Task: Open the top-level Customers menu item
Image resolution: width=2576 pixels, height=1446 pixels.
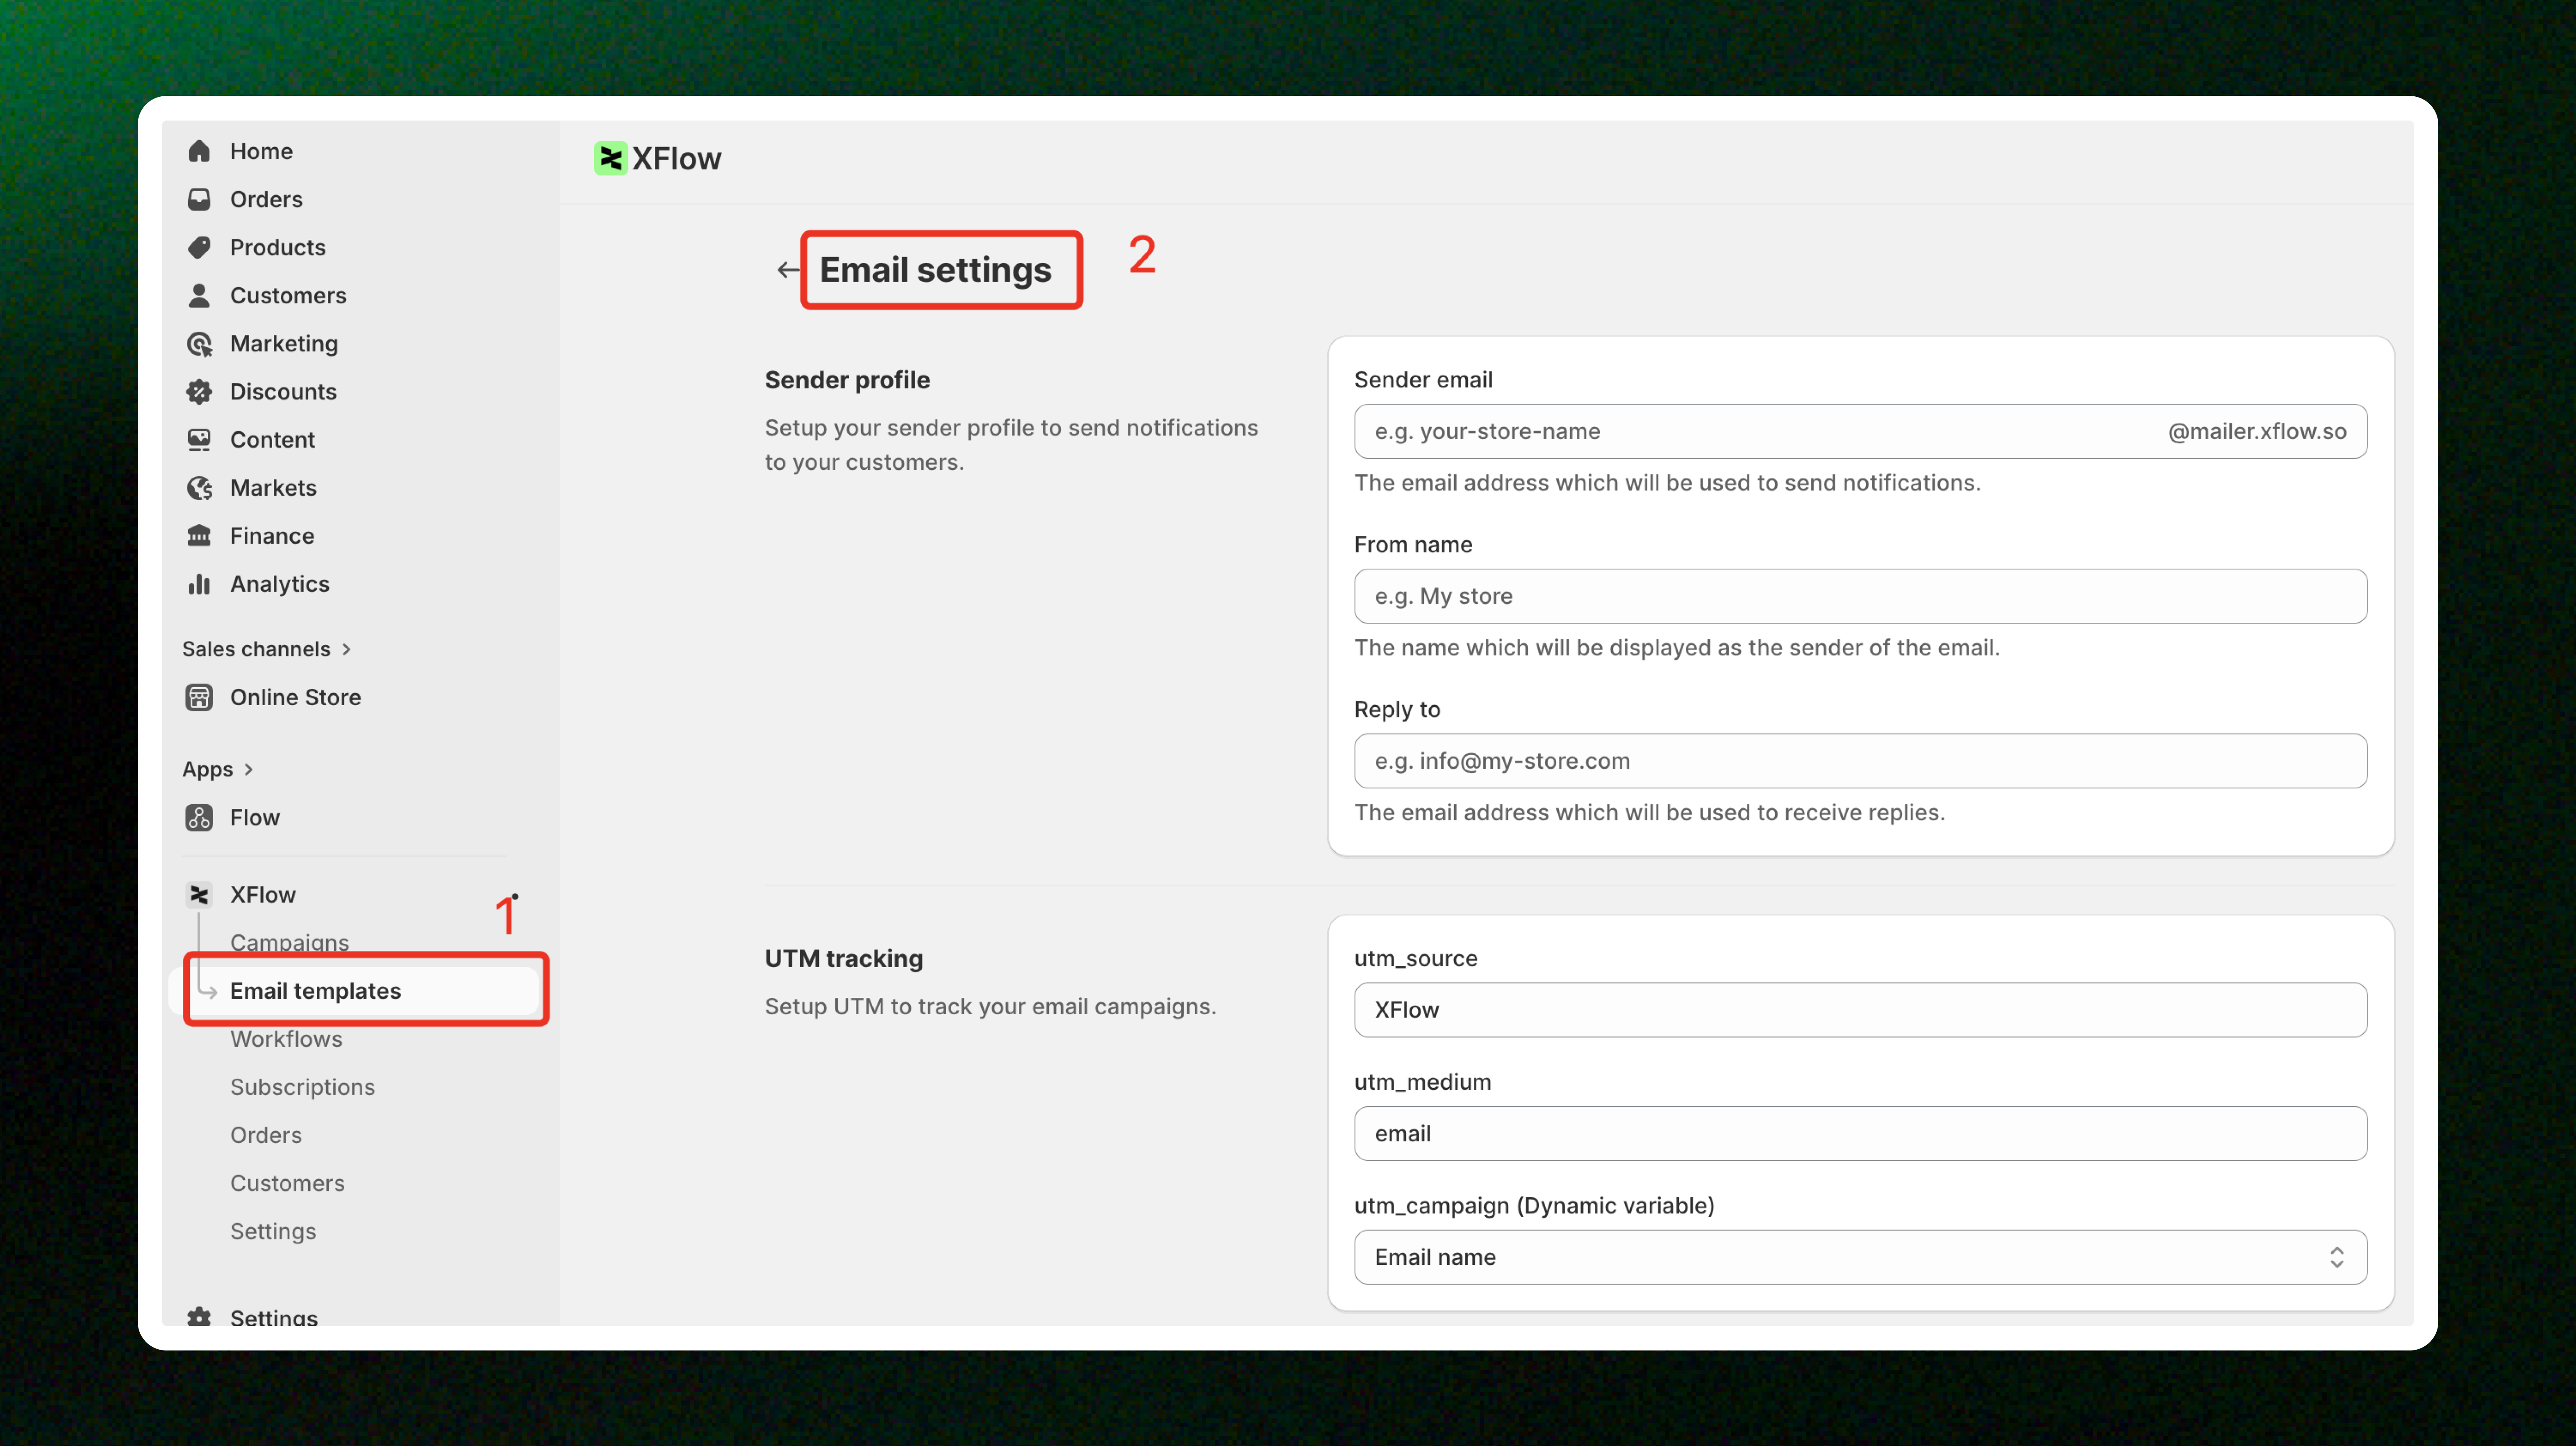Action: pyautogui.click(x=288, y=295)
